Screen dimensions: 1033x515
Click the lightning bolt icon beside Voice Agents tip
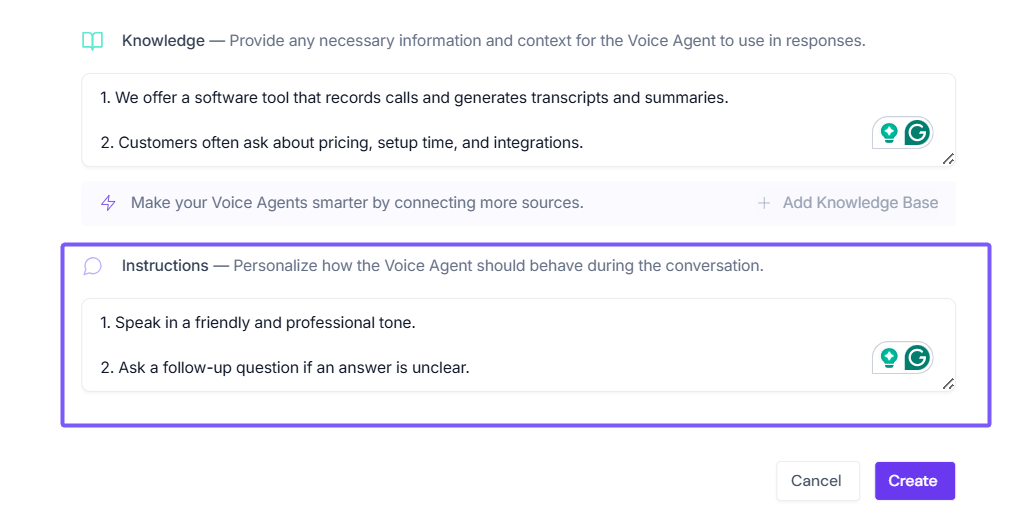108,203
